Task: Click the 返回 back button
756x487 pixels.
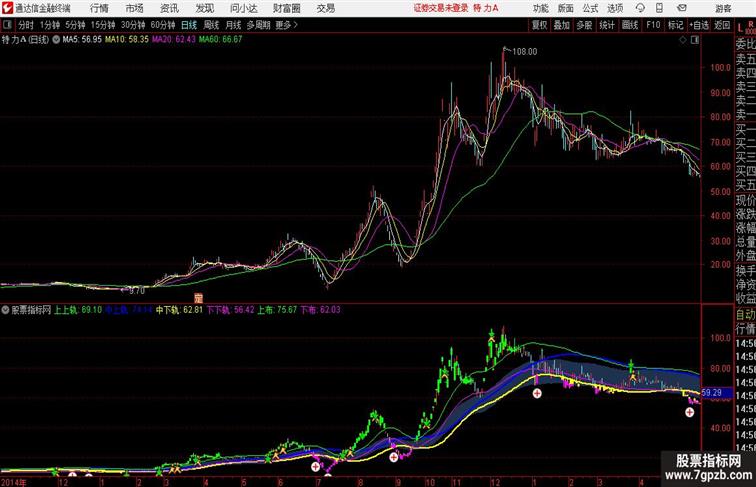Action: click(722, 25)
